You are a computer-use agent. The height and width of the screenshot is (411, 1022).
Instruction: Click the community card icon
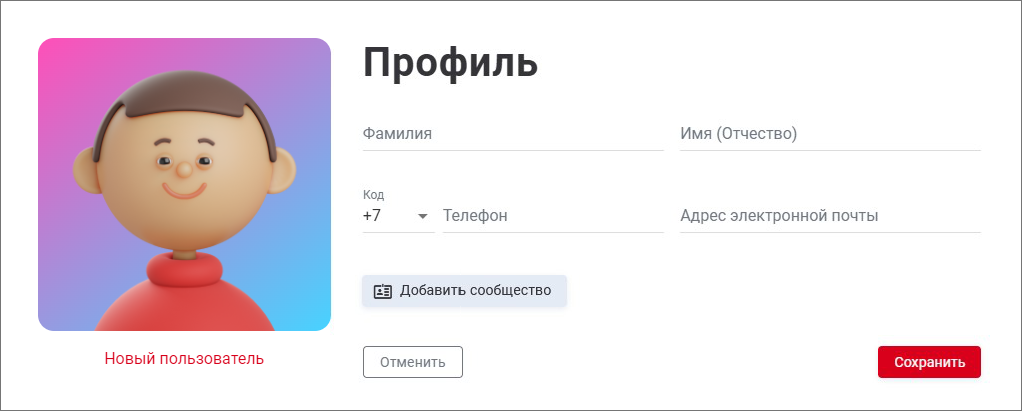coord(382,291)
